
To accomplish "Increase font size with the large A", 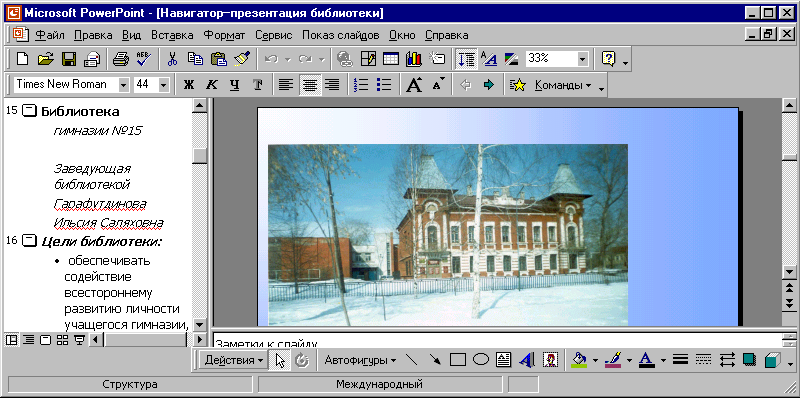I will (414, 85).
